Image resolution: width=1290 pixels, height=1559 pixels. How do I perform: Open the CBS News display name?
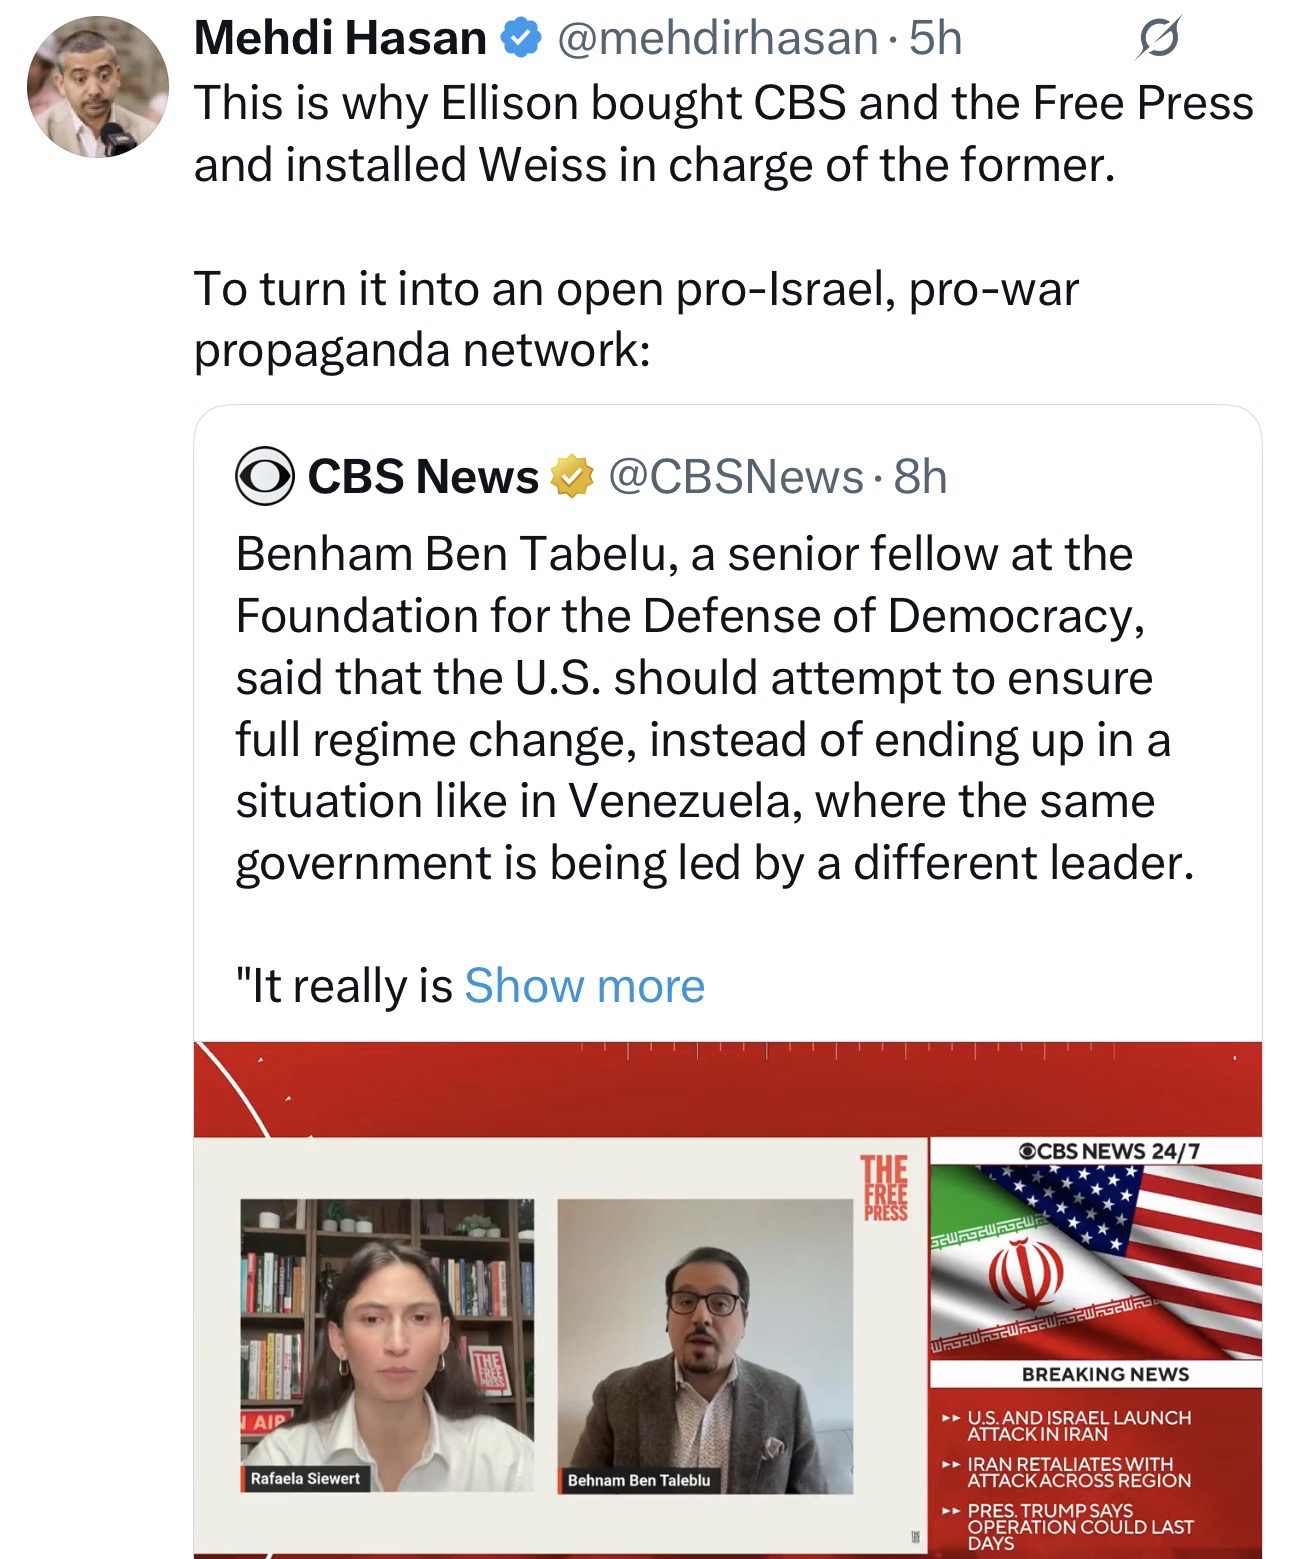point(423,478)
